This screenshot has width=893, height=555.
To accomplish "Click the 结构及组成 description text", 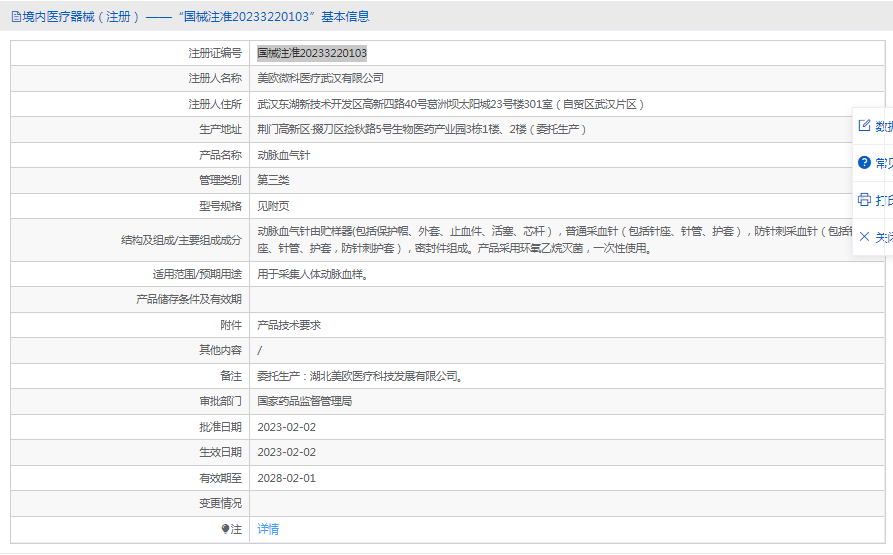I will click(x=554, y=240).
